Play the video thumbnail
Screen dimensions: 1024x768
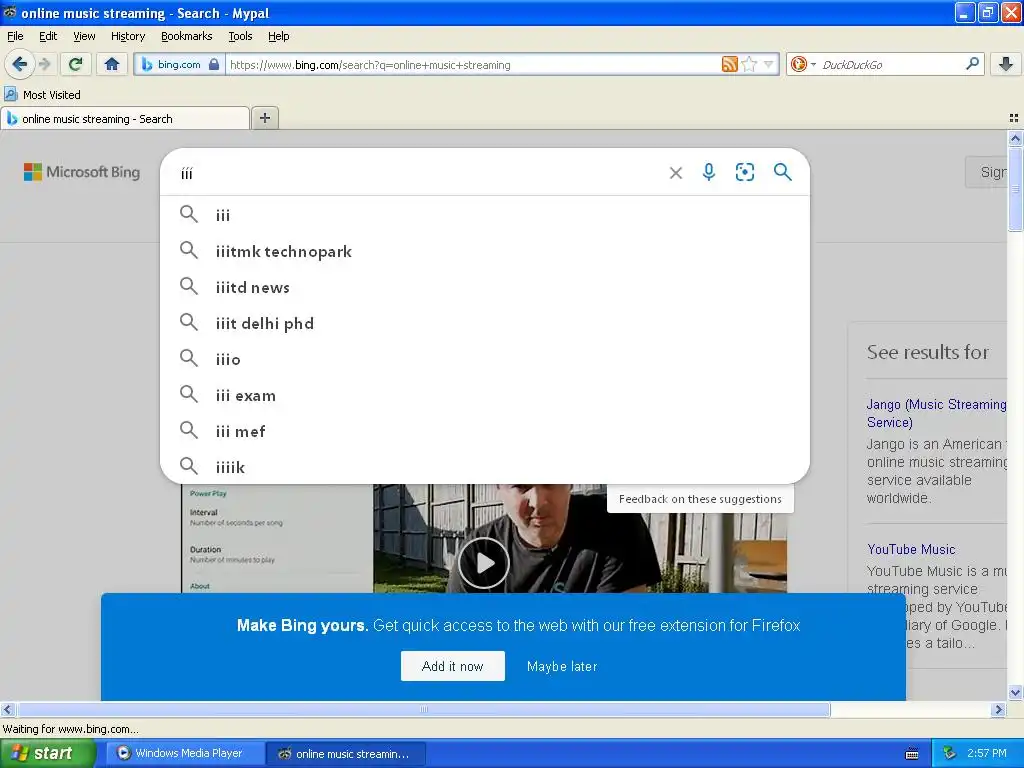(484, 563)
